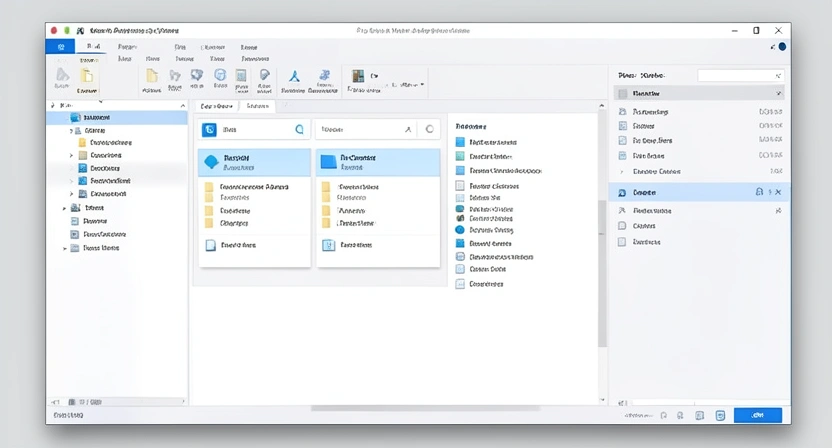Click the color grid swatch icon in the ribbon
This screenshot has width=832, height=448.
357,76
